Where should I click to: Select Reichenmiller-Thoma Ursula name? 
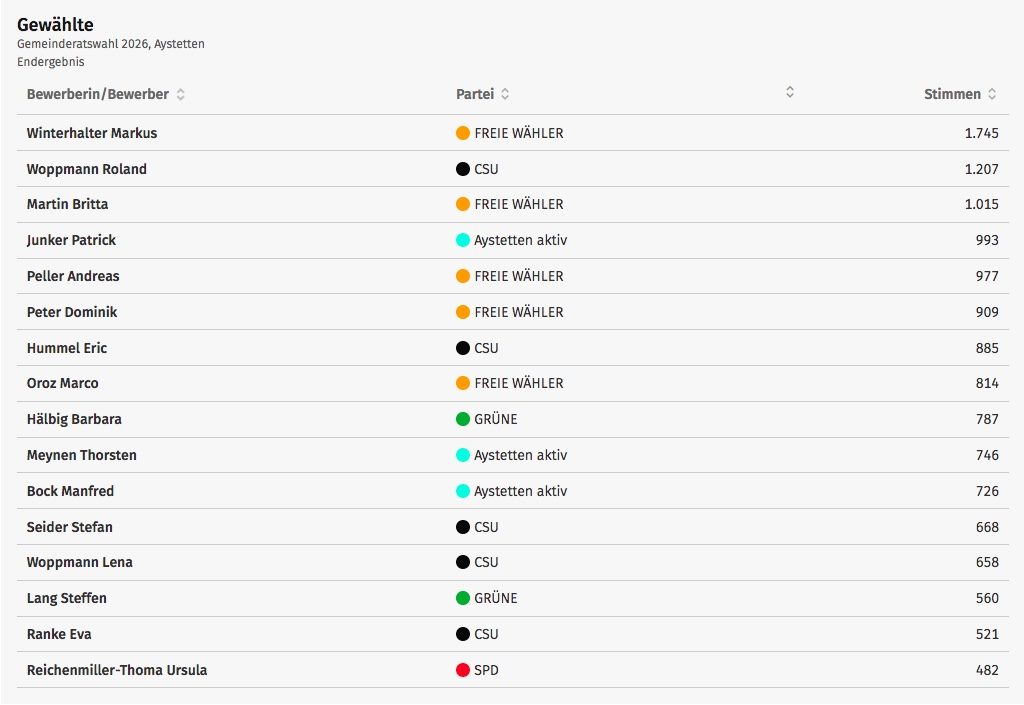pyautogui.click(x=117, y=670)
